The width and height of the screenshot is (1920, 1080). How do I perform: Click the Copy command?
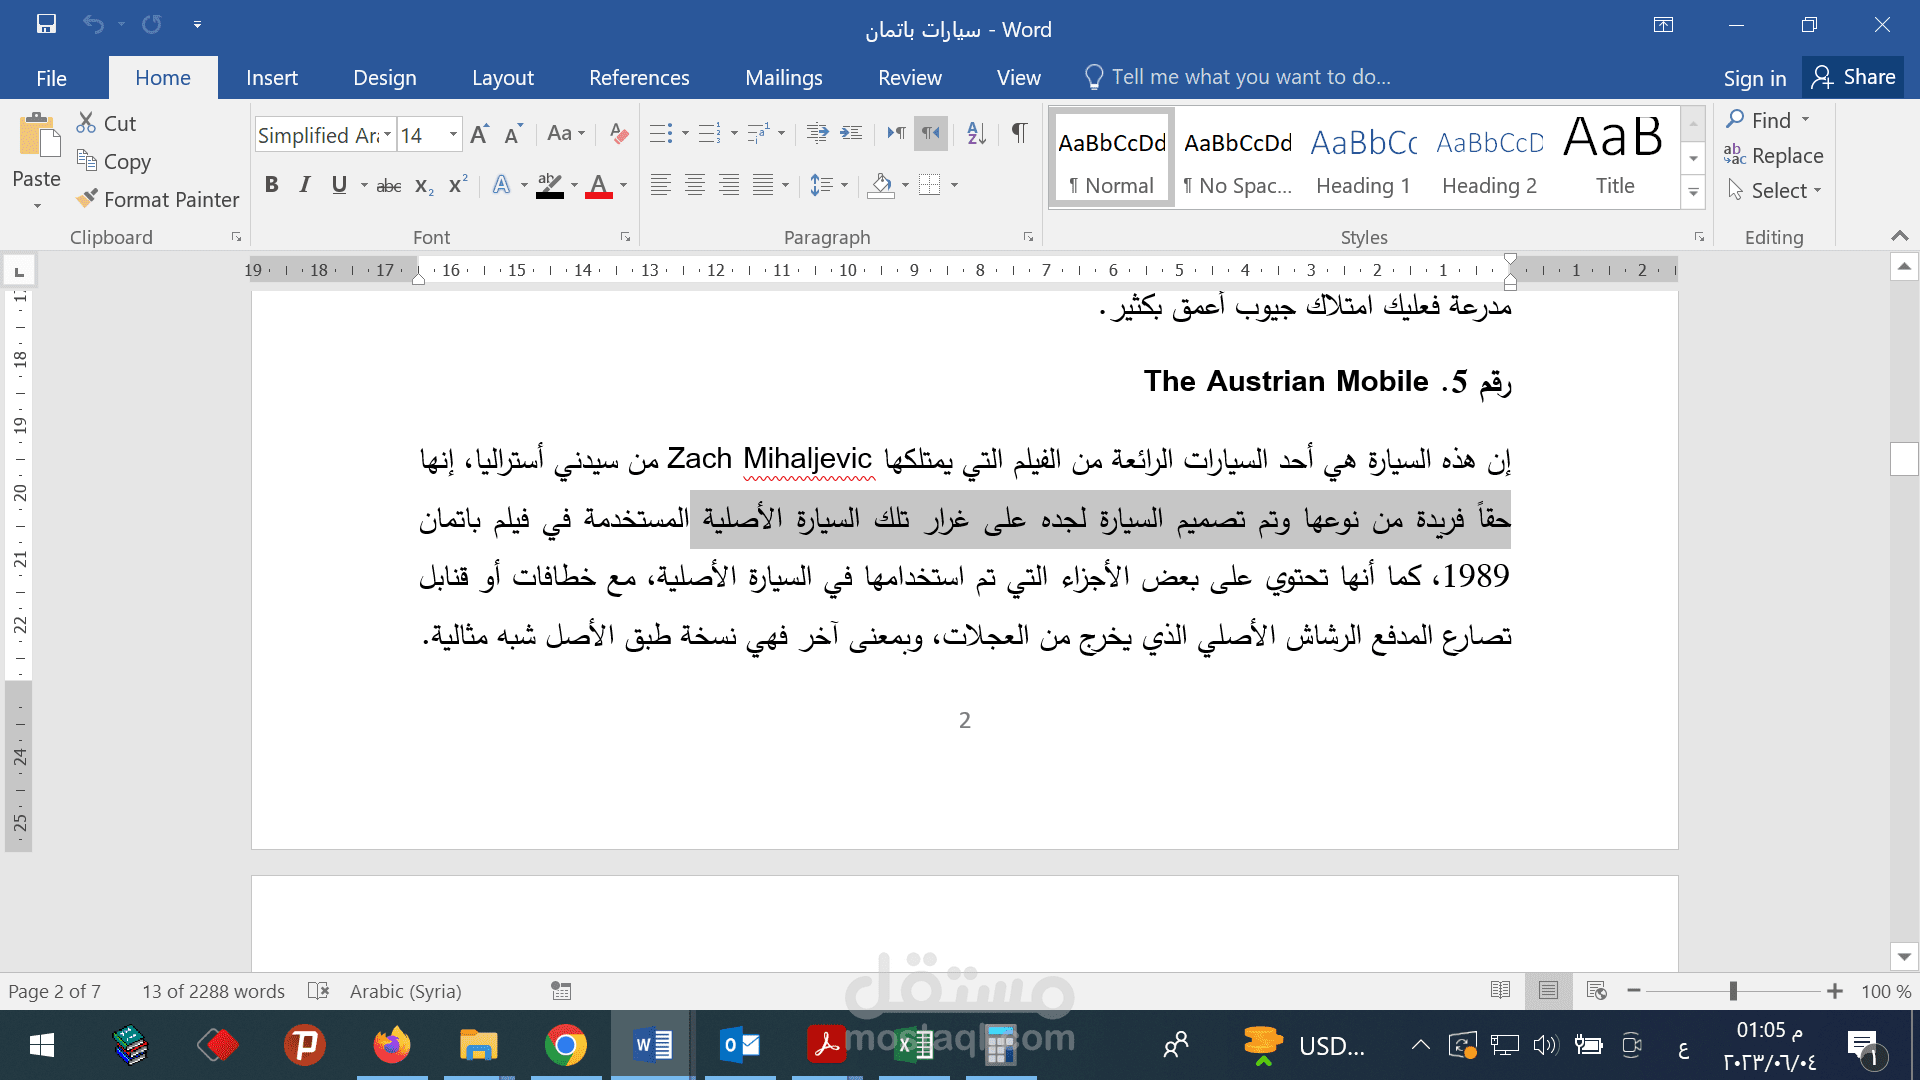(114, 161)
